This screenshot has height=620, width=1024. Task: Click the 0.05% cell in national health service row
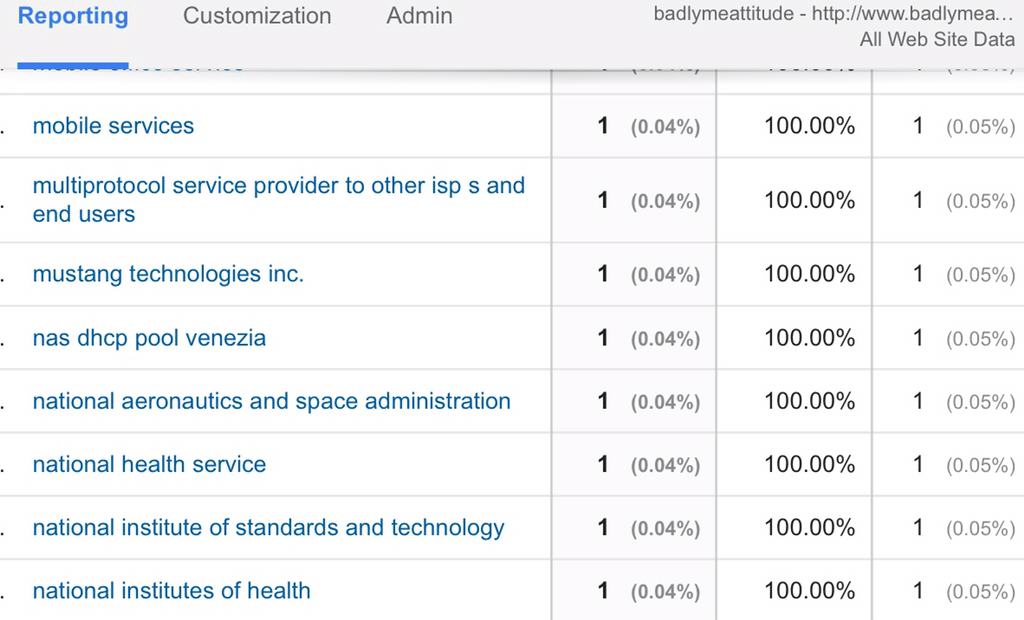pyautogui.click(x=980, y=465)
